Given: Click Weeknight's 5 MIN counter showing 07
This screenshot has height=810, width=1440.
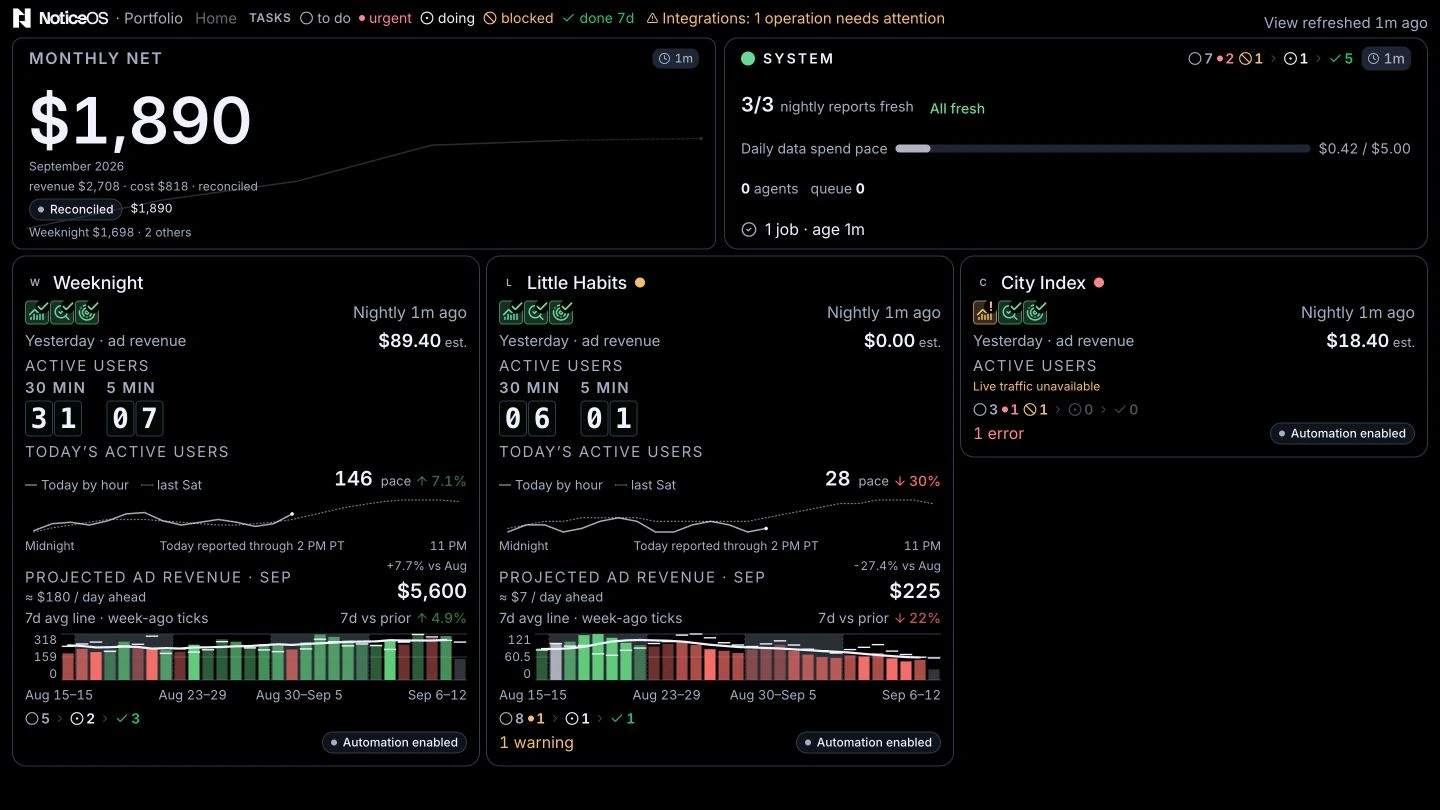Looking at the screenshot, I should click(135, 417).
